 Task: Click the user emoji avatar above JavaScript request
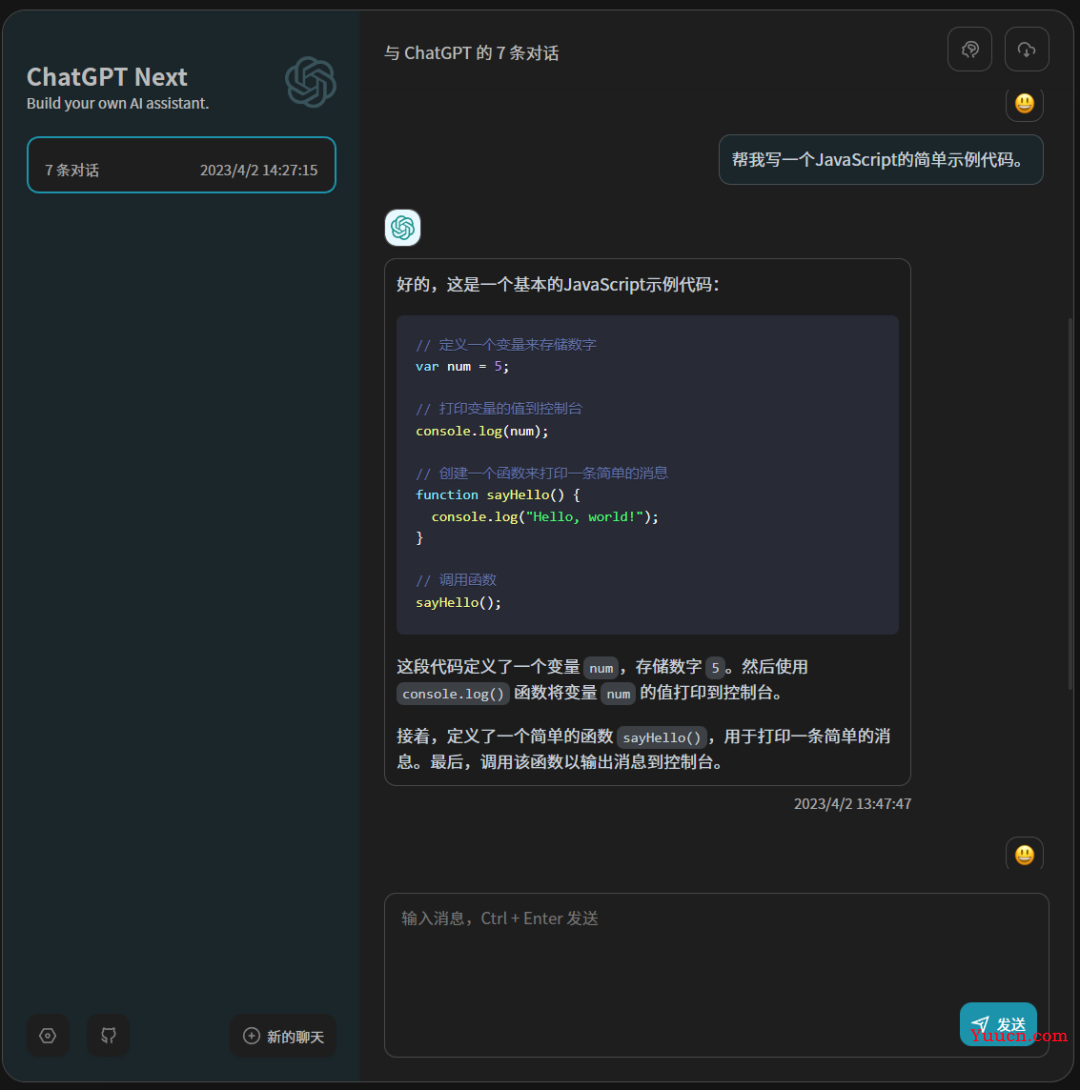(1024, 104)
